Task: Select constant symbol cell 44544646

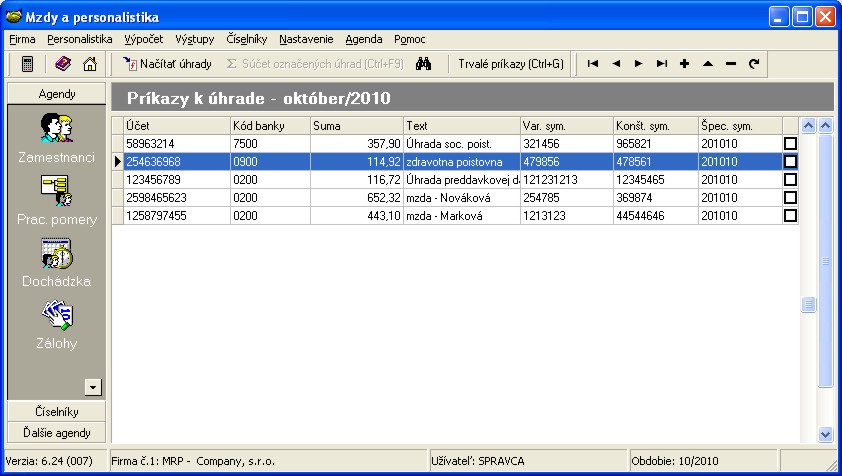Action: 656,215
